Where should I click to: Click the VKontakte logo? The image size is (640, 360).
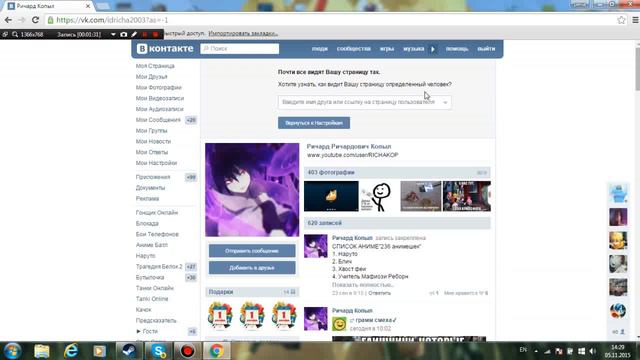click(x=165, y=49)
